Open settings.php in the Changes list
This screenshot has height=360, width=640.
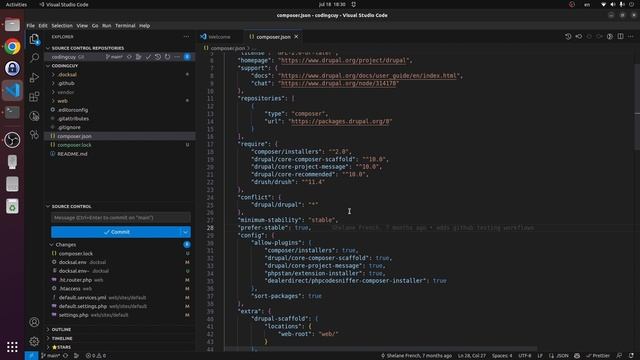74,315
